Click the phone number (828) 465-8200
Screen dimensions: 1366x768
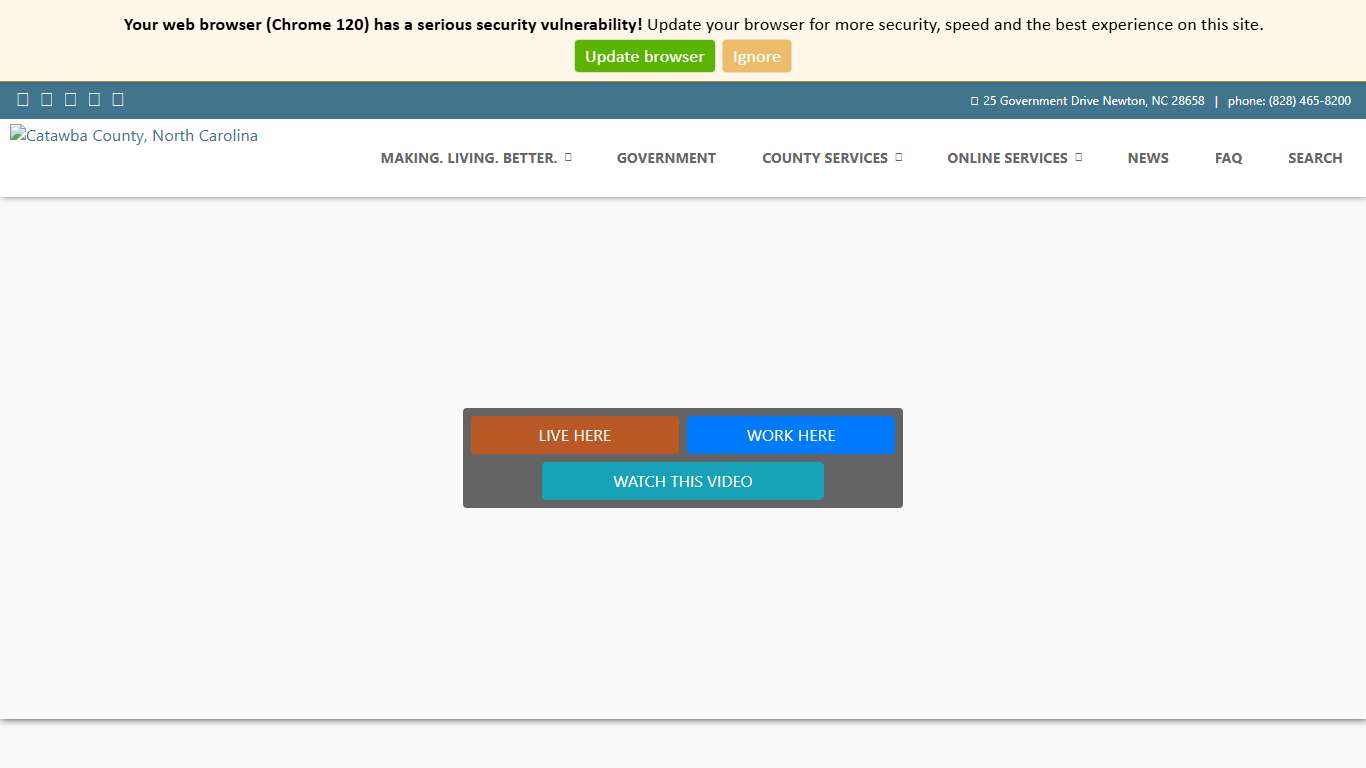[1309, 101]
